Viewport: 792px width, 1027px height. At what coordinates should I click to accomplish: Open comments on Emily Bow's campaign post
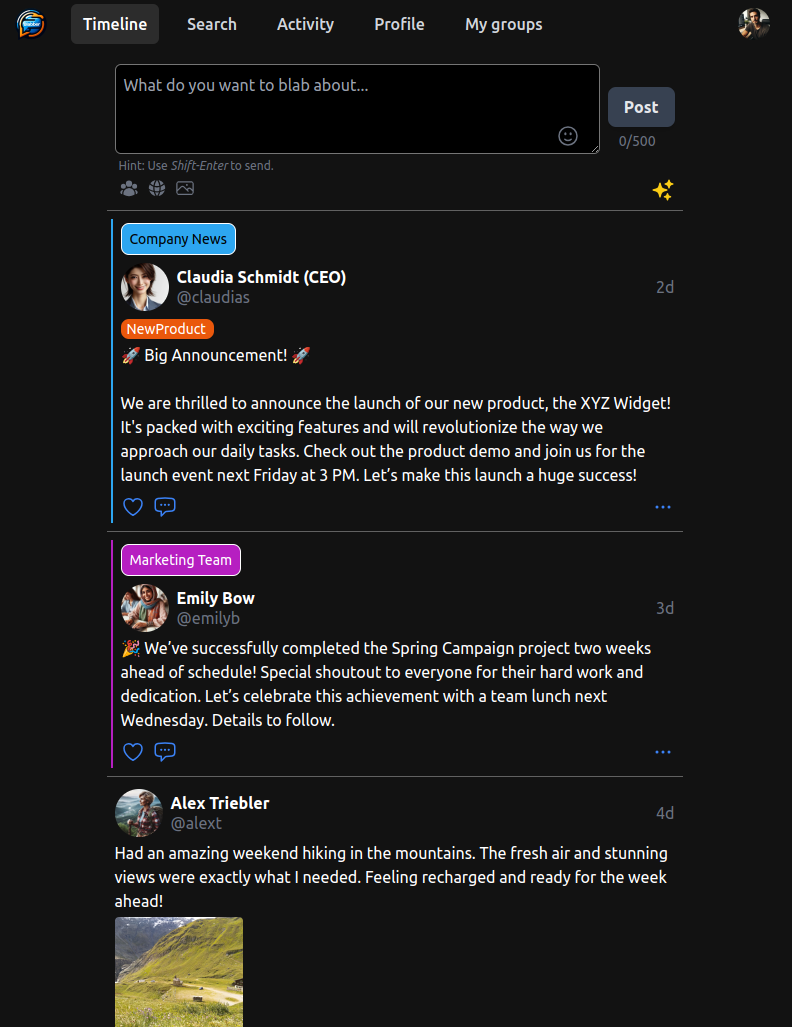[x=164, y=752]
